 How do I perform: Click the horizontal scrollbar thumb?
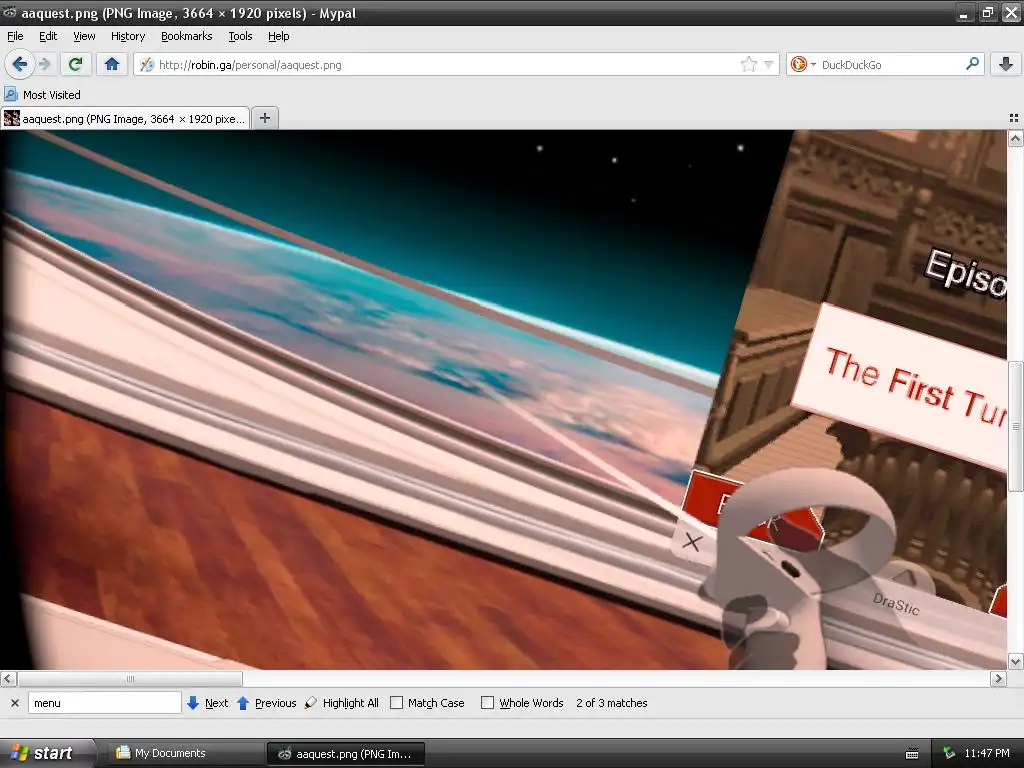point(130,679)
